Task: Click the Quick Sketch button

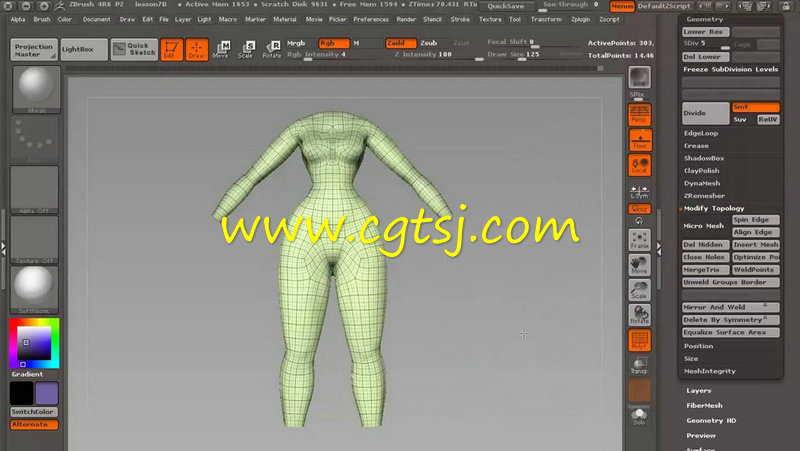Action: pyautogui.click(x=134, y=49)
